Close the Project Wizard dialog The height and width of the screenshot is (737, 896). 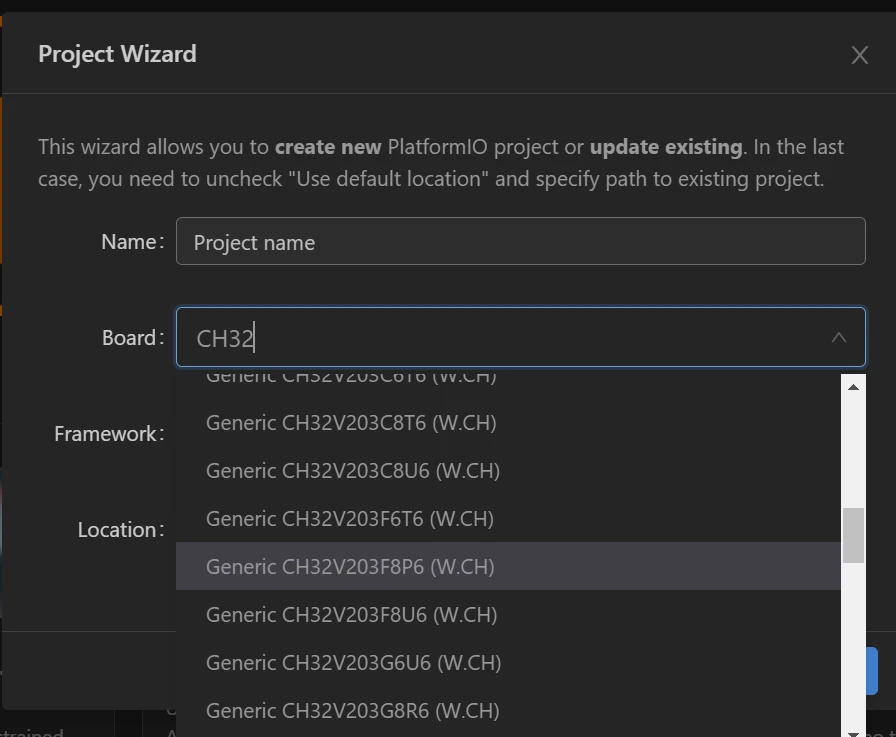coord(859,55)
